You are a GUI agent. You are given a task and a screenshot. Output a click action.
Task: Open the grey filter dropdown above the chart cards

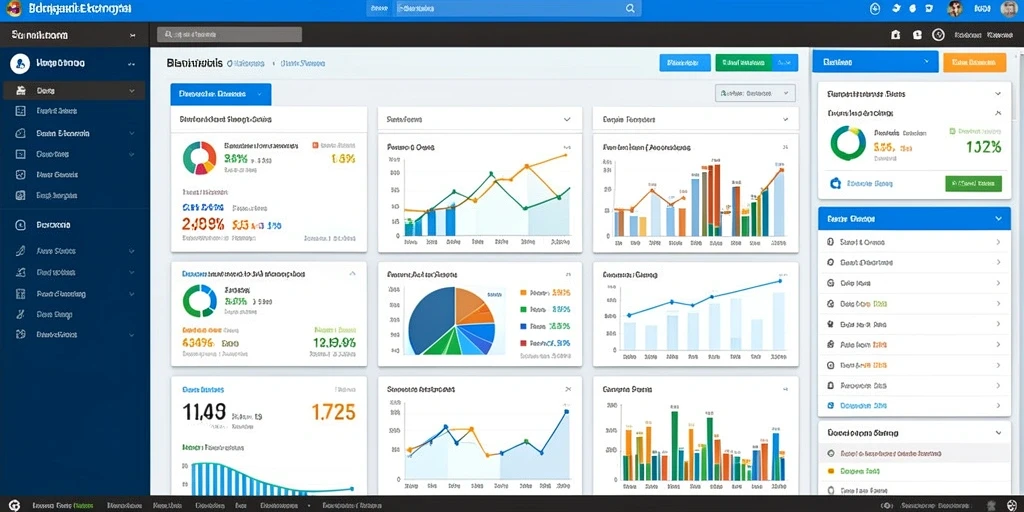tap(756, 93)
